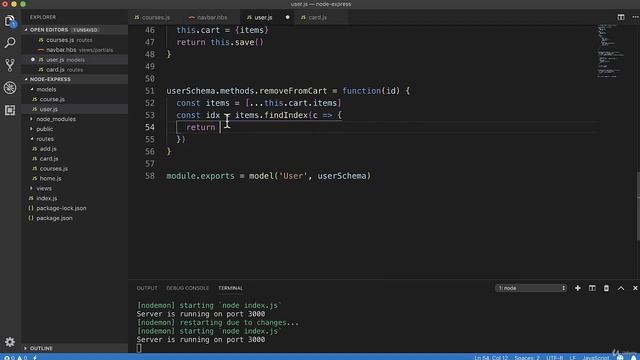
Task: Open Source Control view
Action: click(10, 65)
